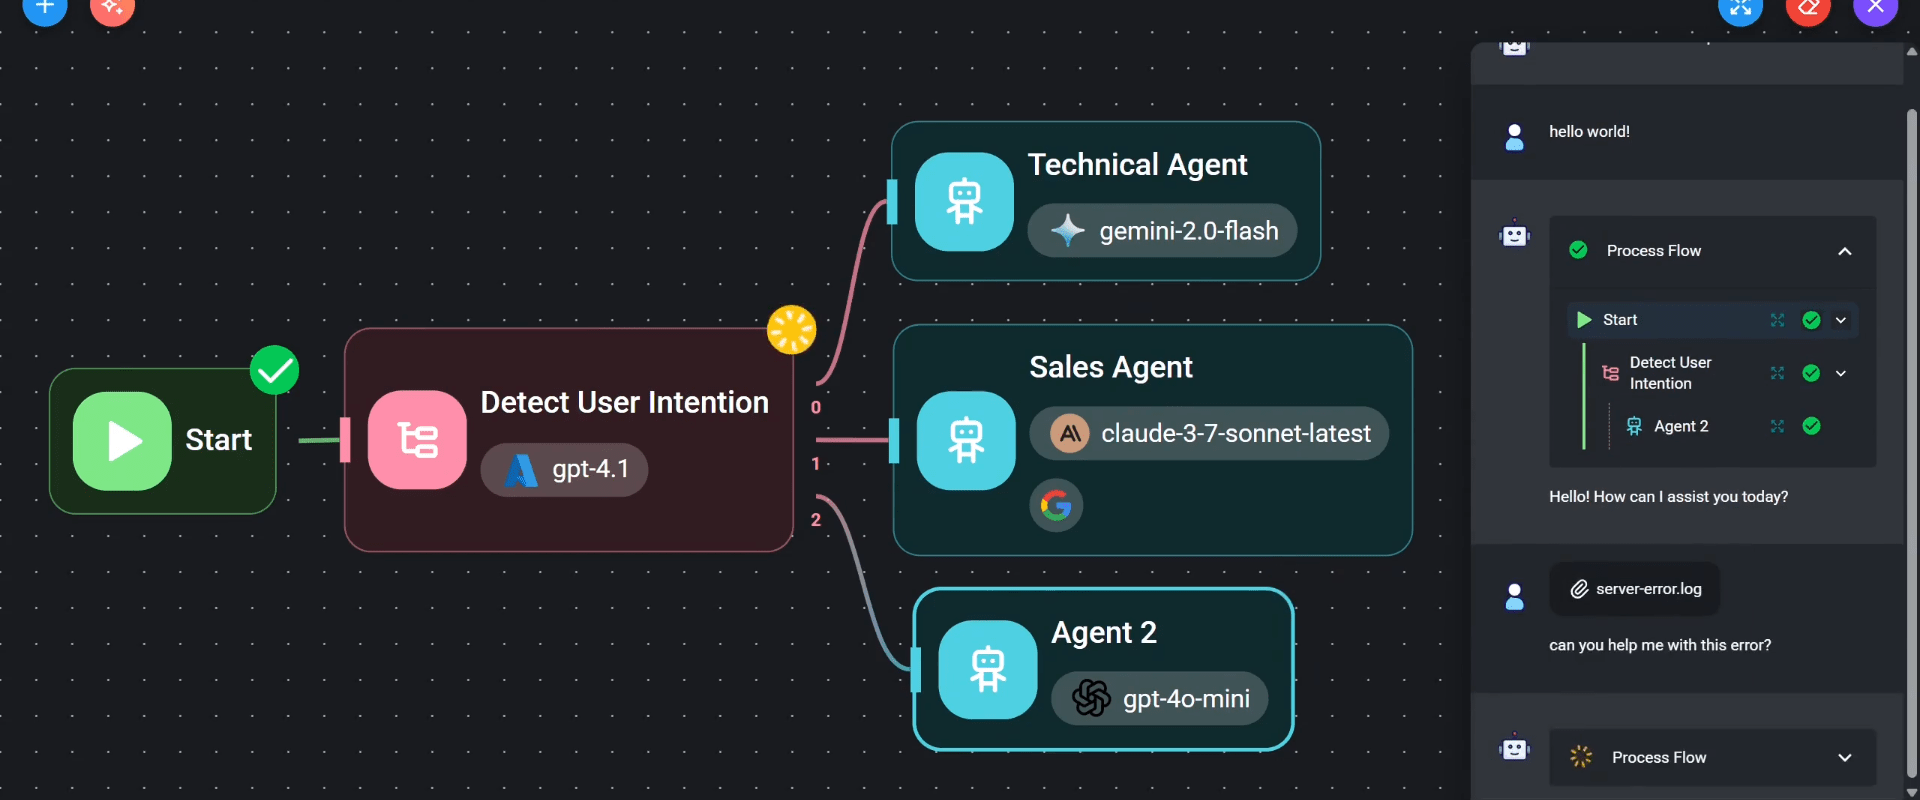Click the input handle of Detect User Intention
Image resolution: width=1920 pixels, height=800 pixels.
coord(345,440)
